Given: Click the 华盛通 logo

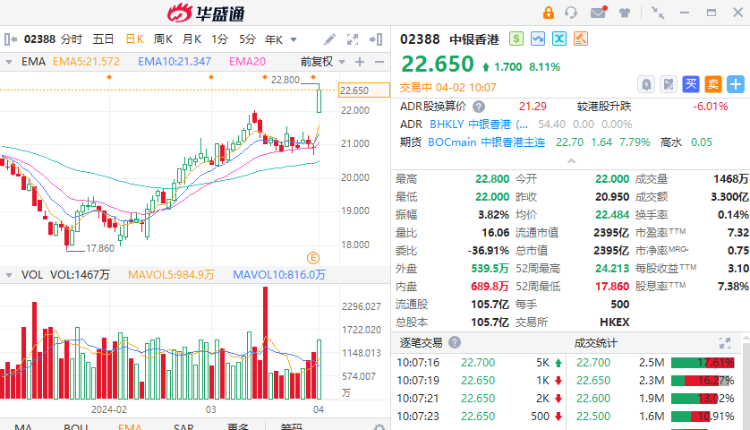Looking at the screenshot, I should point(206,13).
